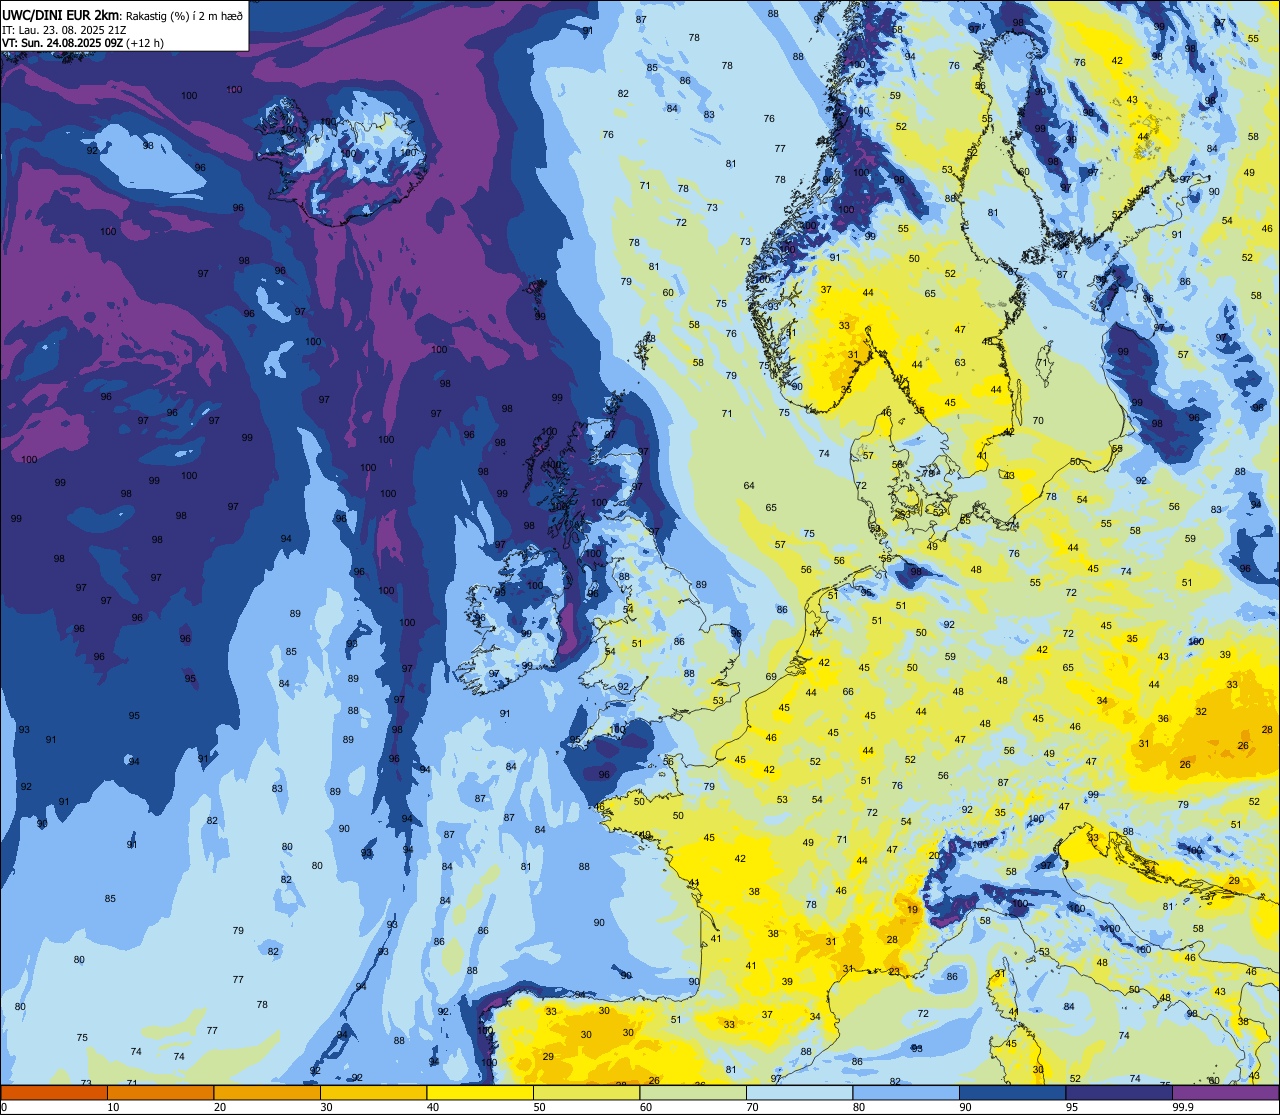Click the 64 value over the North Sea
The height and width of the screenshot is (1115, 1280).
pos(749,486)
